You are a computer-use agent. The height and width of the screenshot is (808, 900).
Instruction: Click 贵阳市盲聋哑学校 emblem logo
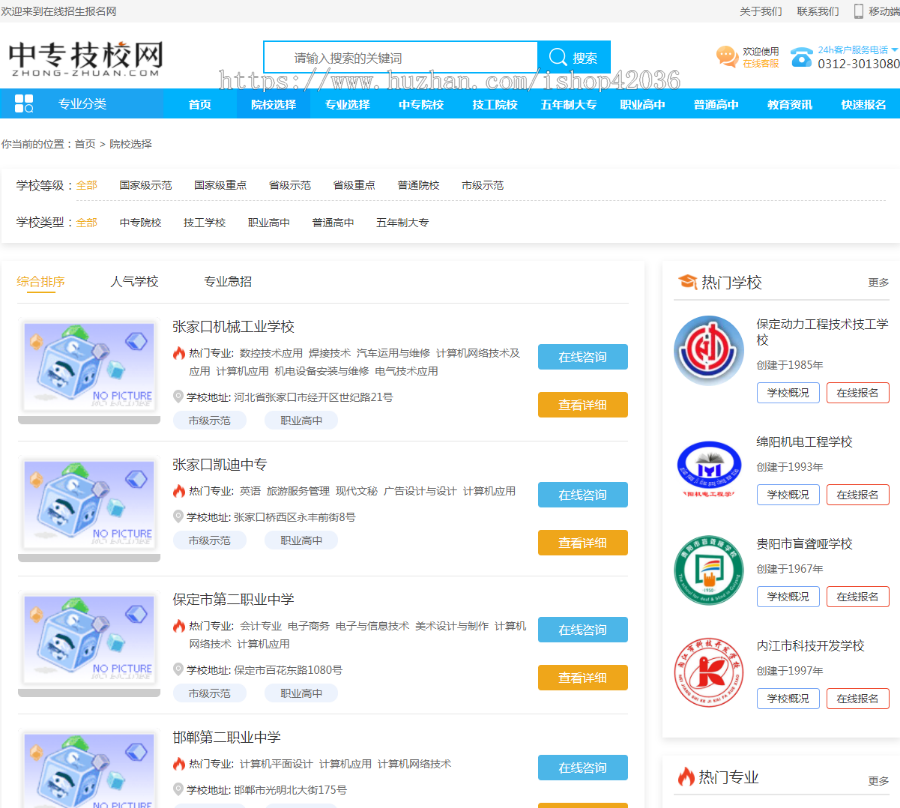tap(708, 570)
